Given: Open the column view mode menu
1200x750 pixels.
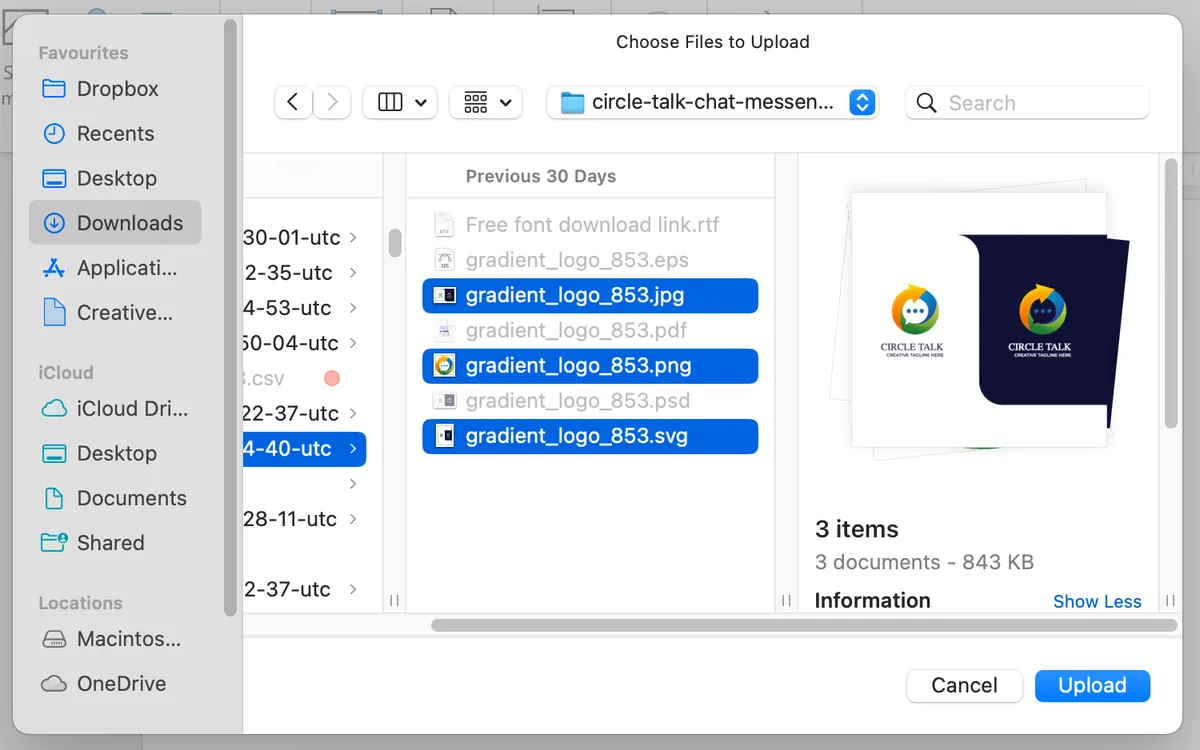Looking at the screenshot, I should (x=400, y=102).
